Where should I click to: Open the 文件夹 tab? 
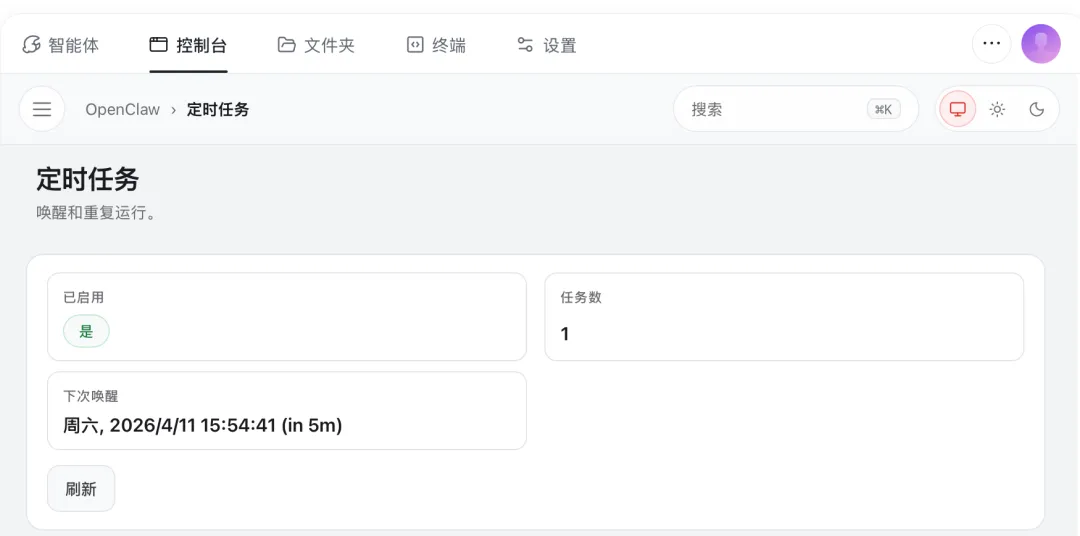click(x=316, y=45)
